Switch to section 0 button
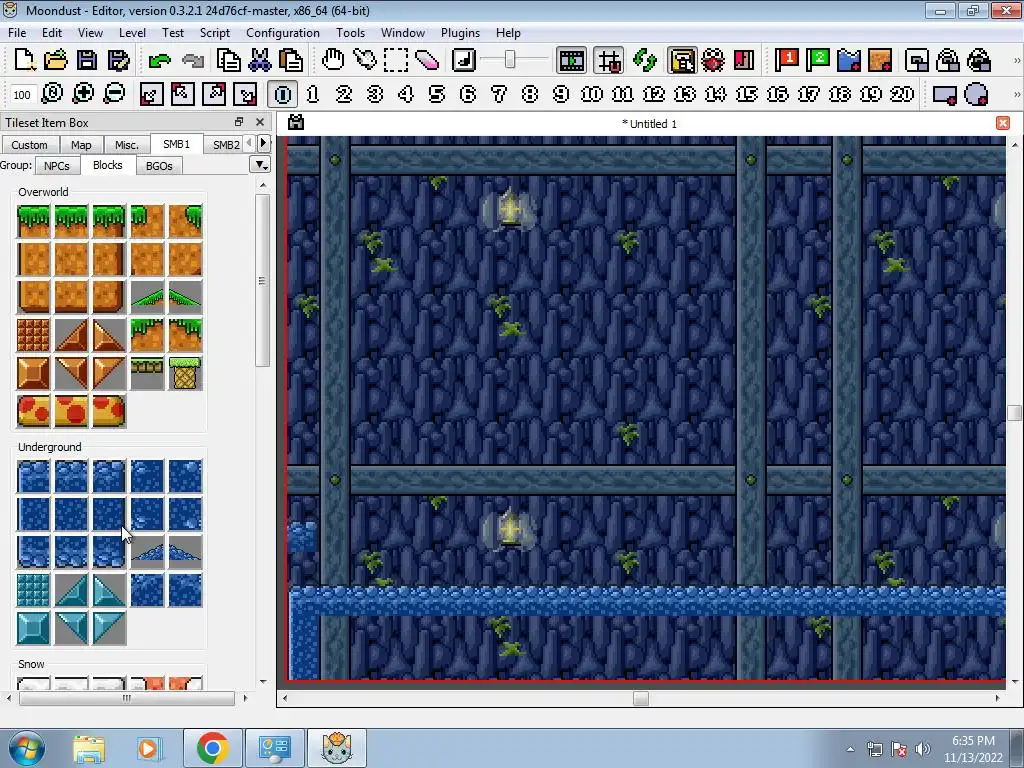Image resolution: width=1024 pixels, height=768 pixels. [282, 94]
